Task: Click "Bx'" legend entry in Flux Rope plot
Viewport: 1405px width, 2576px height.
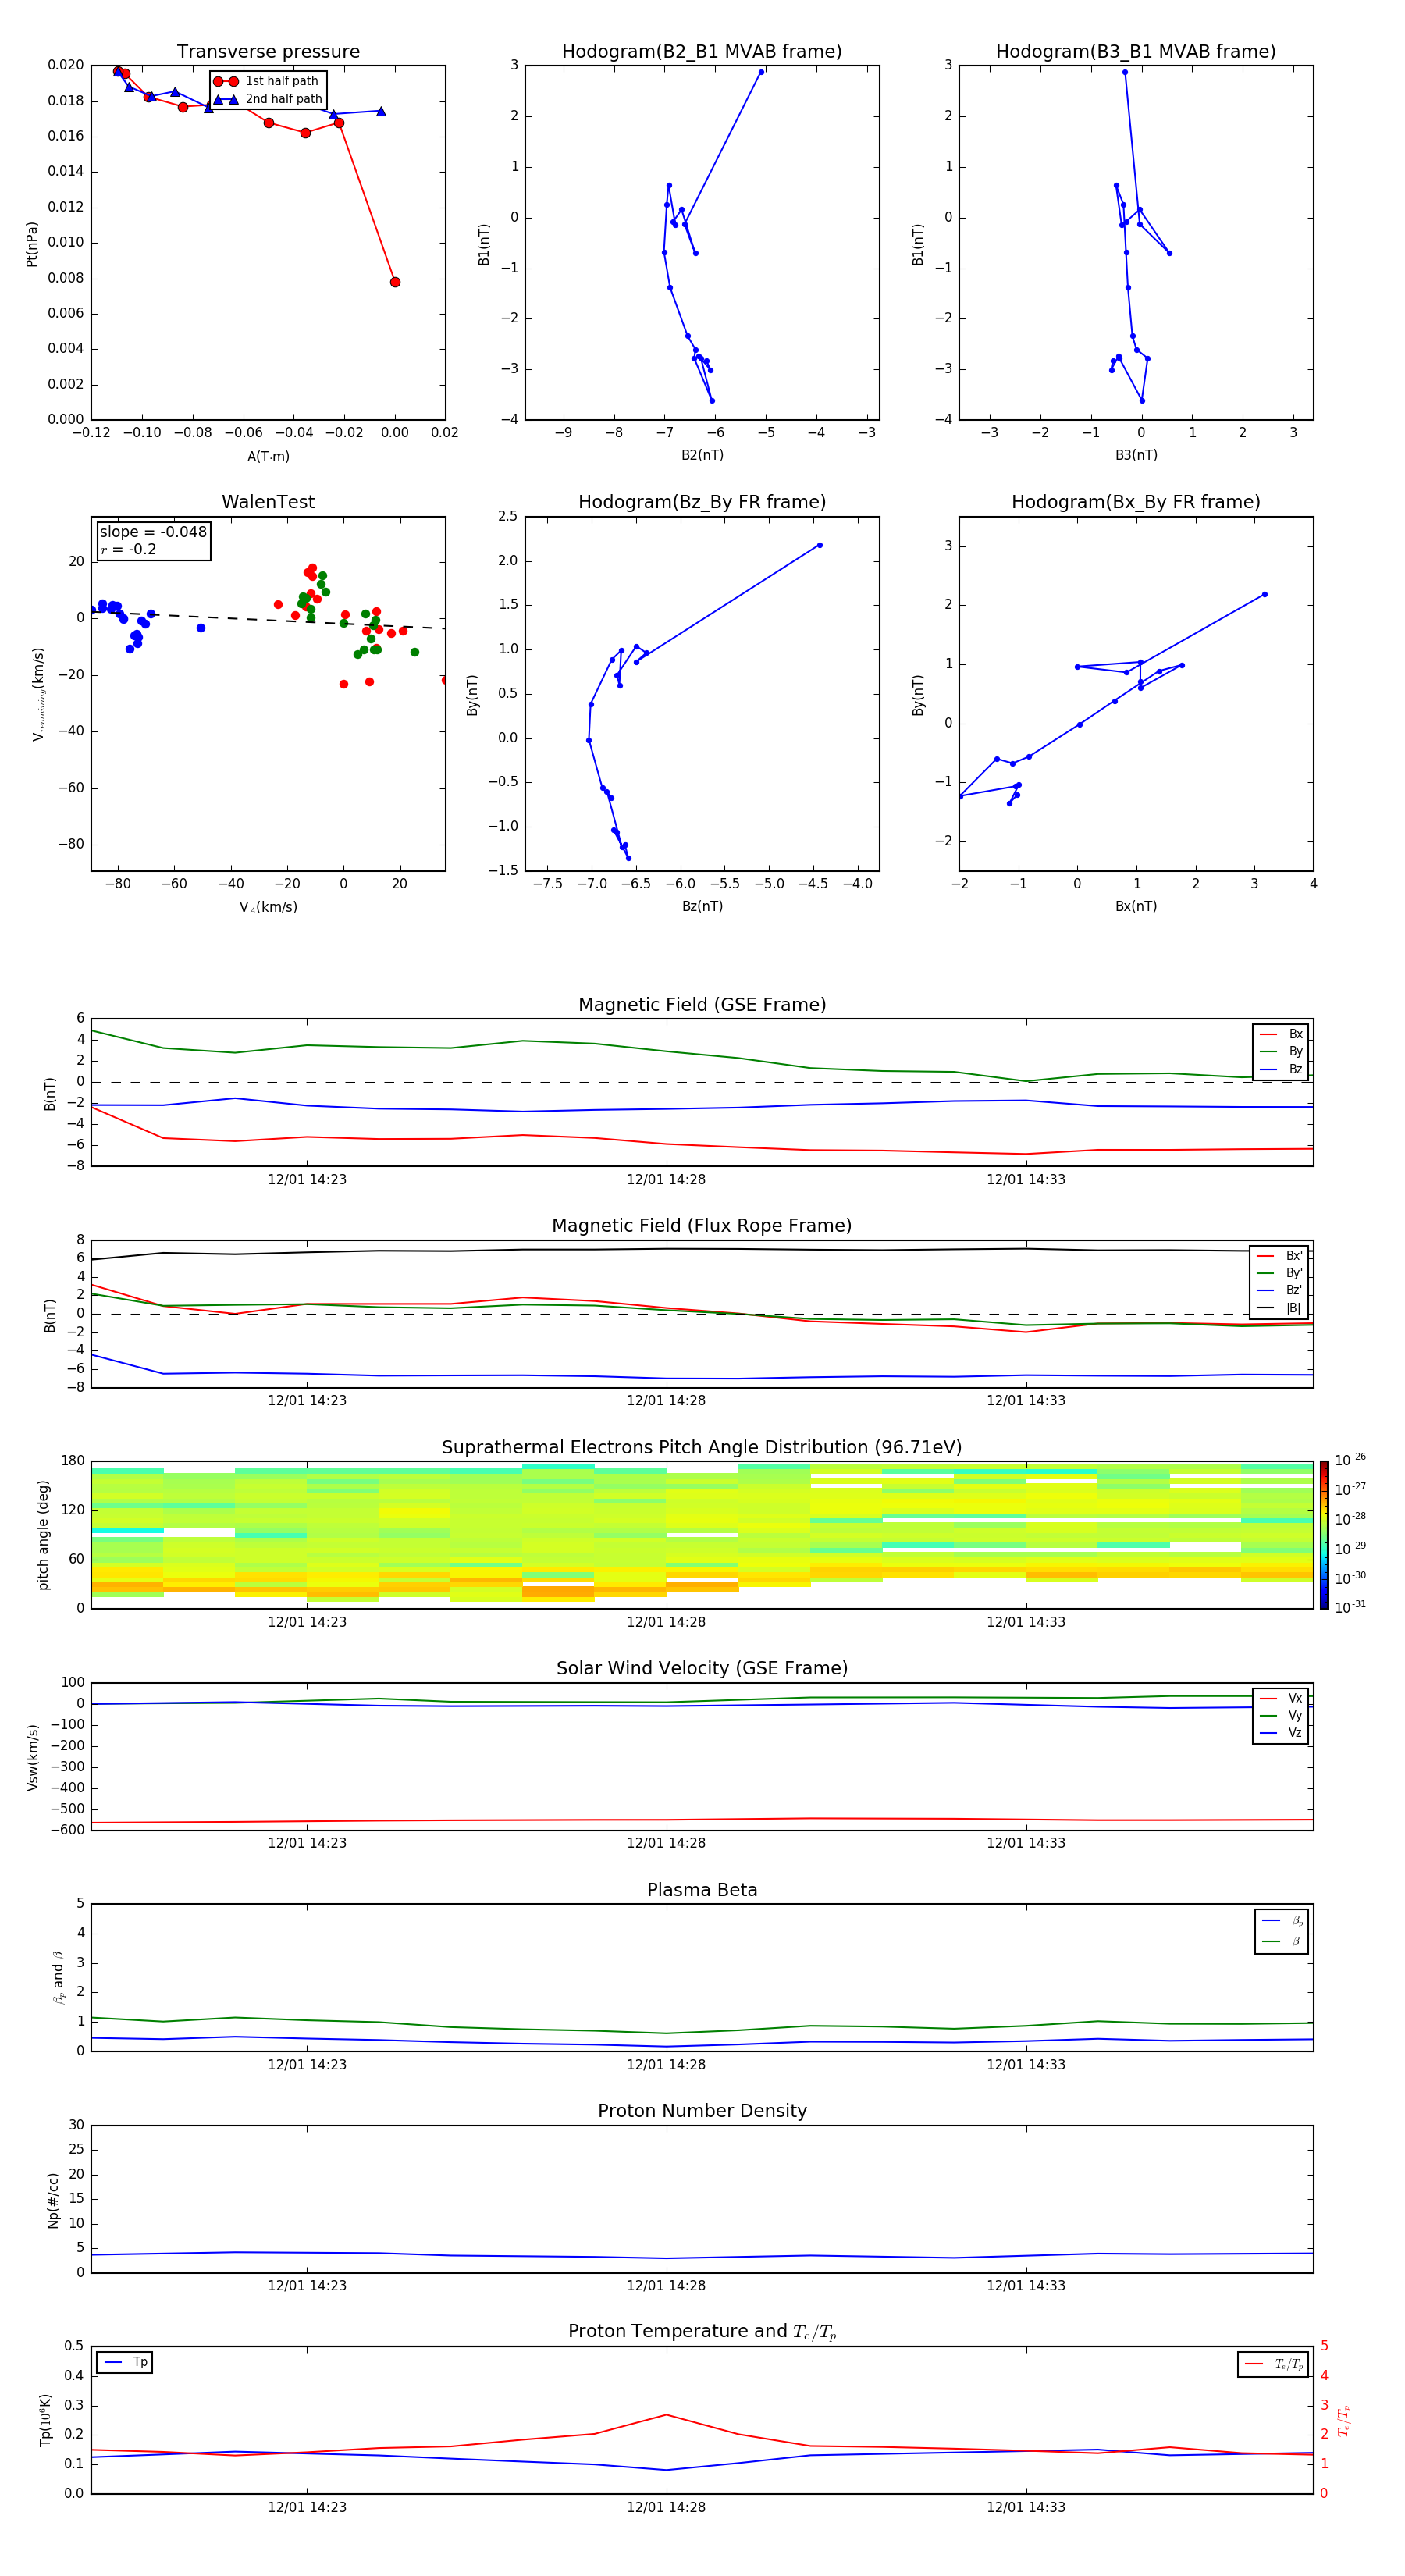Action: point(1280,1256)
